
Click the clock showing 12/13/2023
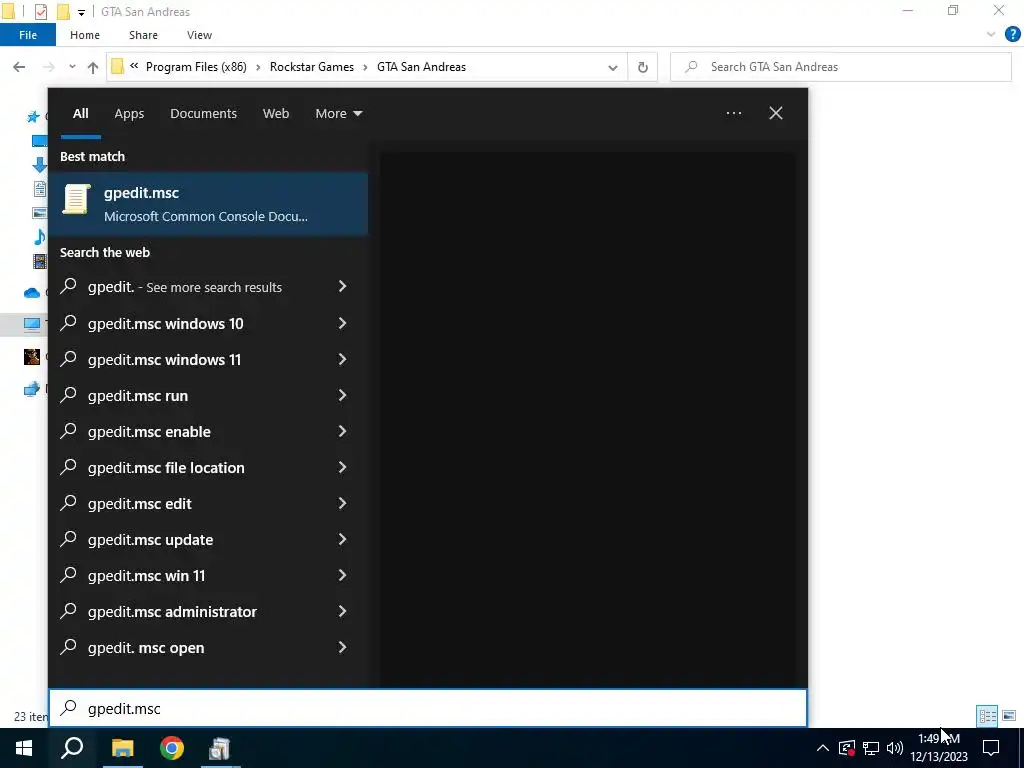click(938, 748)
